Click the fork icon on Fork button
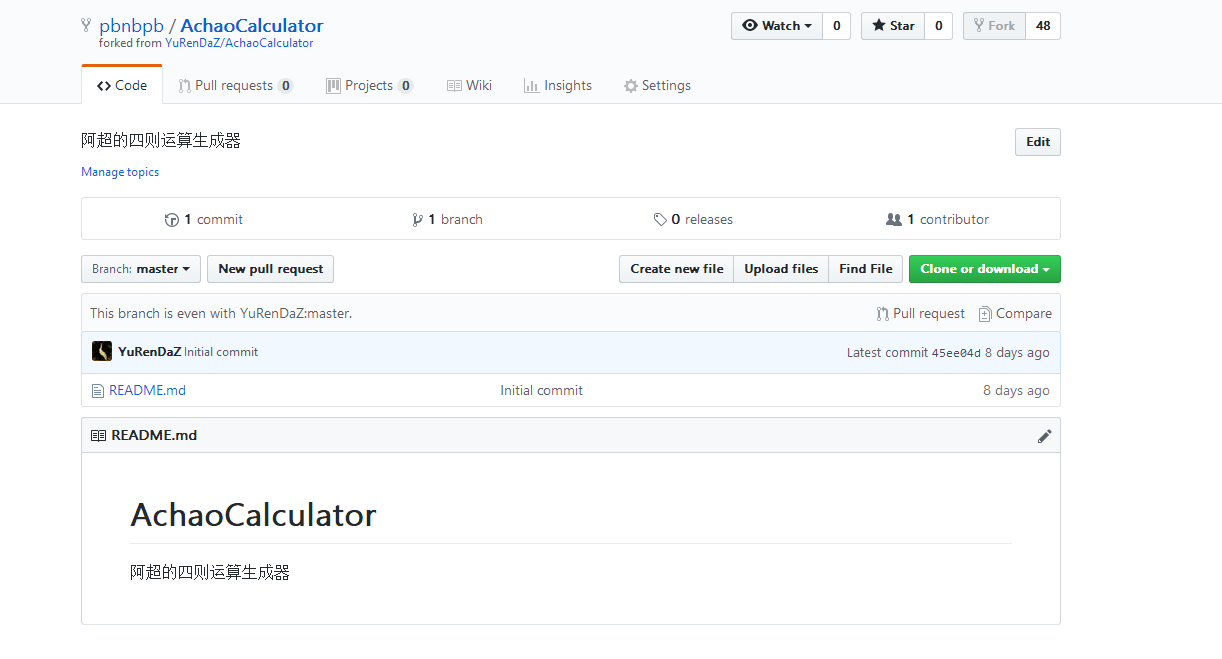Screen dimensions: 1222x659 point(979,26)
